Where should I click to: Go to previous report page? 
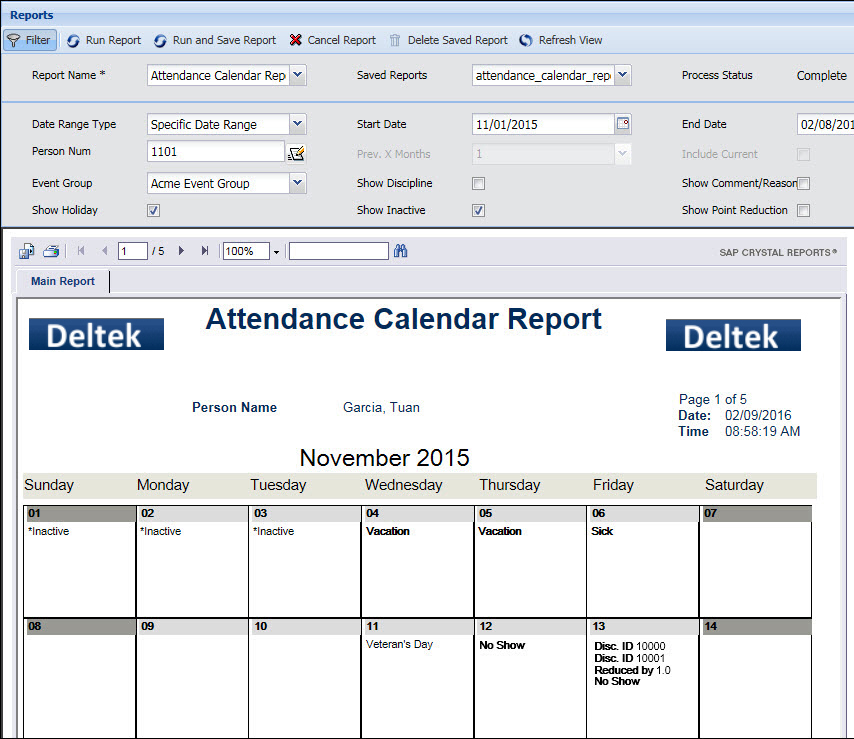click(104, 251)
